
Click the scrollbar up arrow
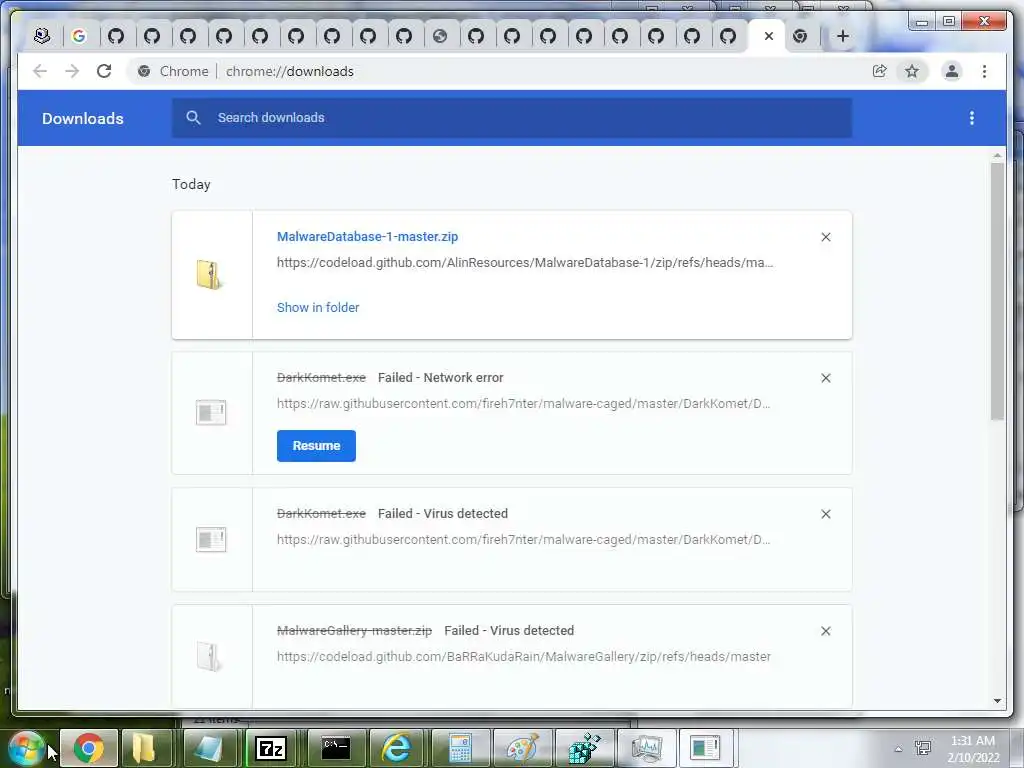click(997, 156)
